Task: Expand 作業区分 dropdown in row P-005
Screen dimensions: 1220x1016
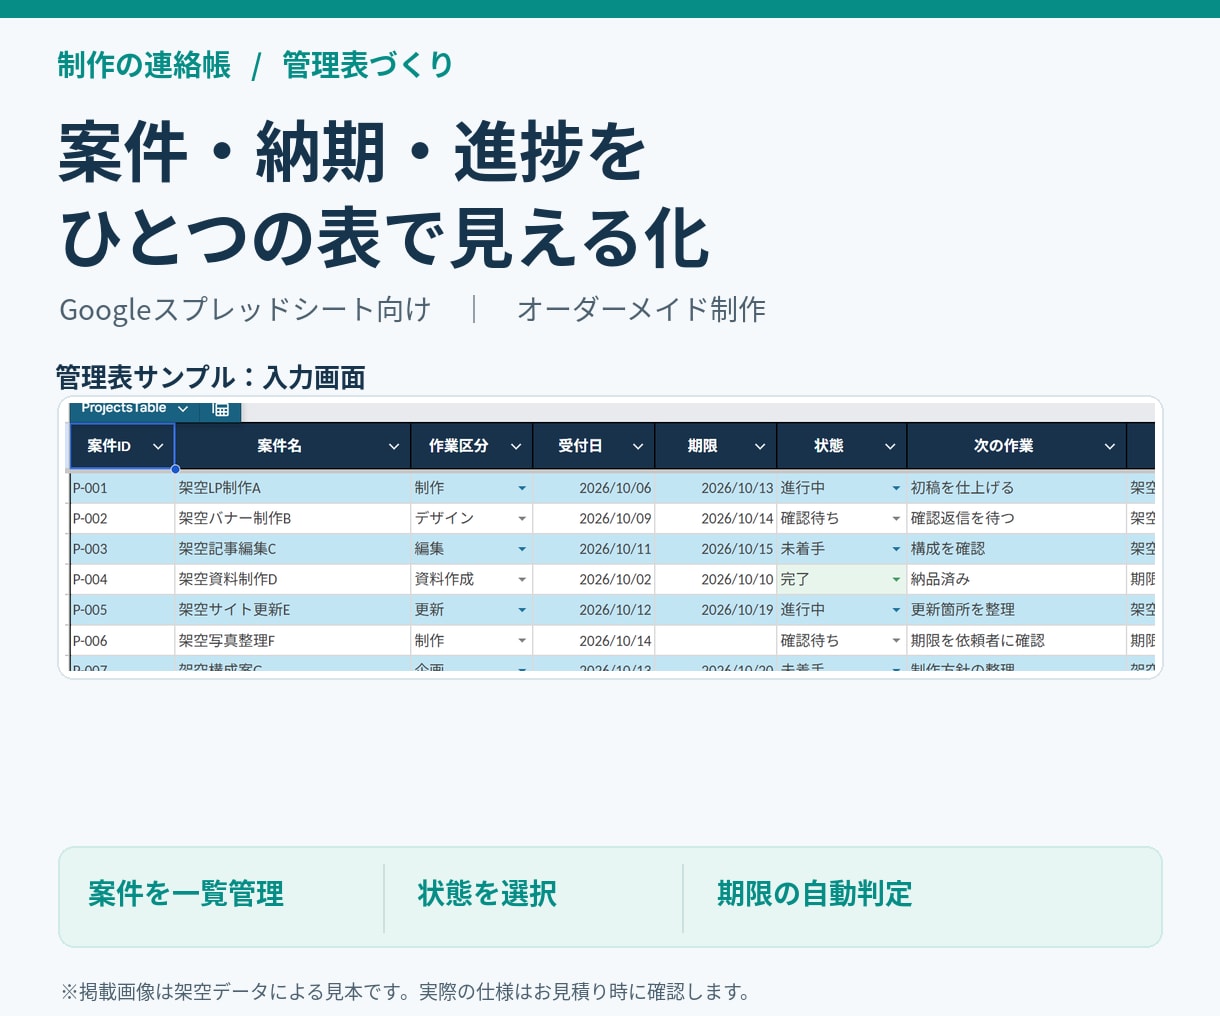Action: (522, 610)
